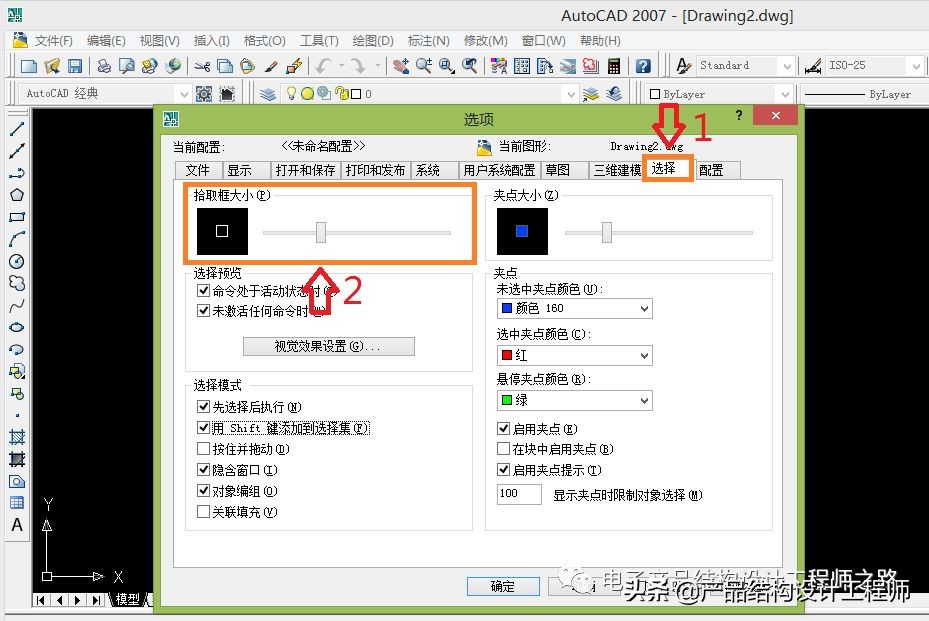The width and height of the screenshot is (929, 621).
Task: Click the 视觉效果设置(G)... button
Action: 329,346
